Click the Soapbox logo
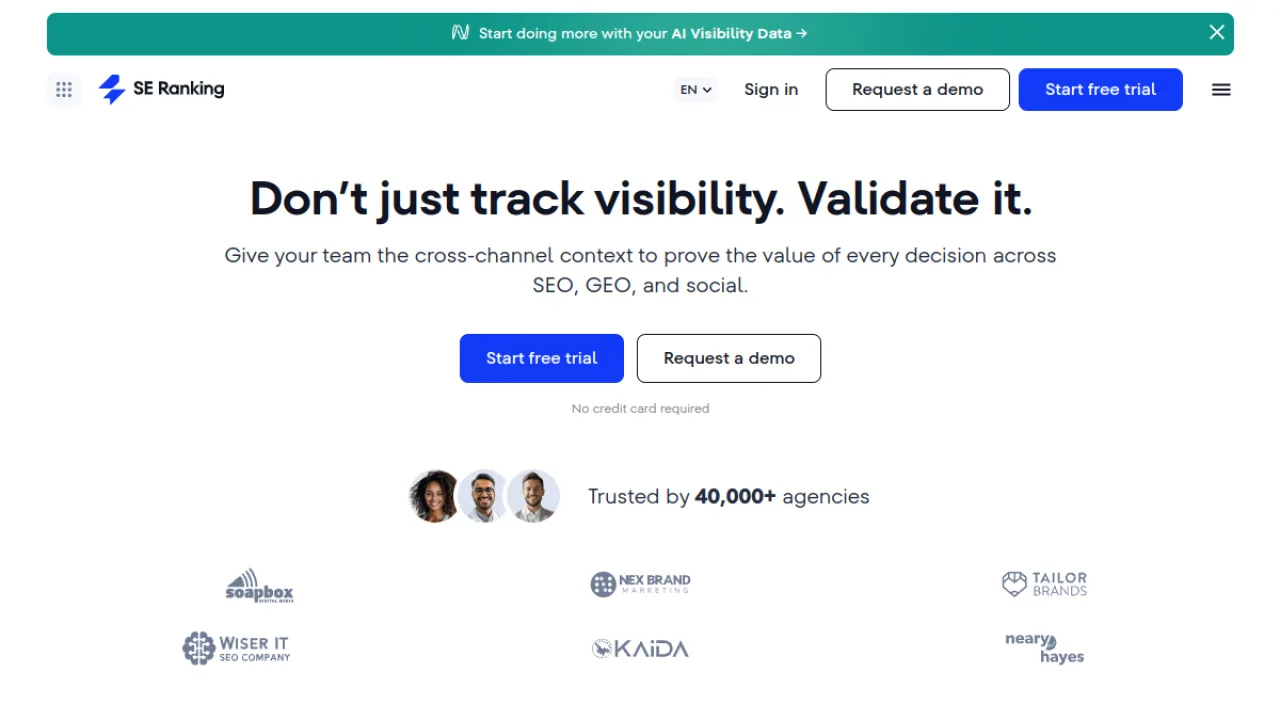The height and width of the screenshot is (720, 1280). (259, 585)
